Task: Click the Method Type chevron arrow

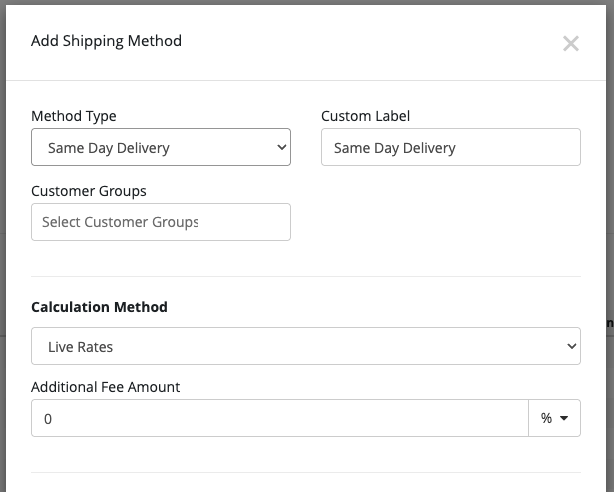Action: (282, 147)
